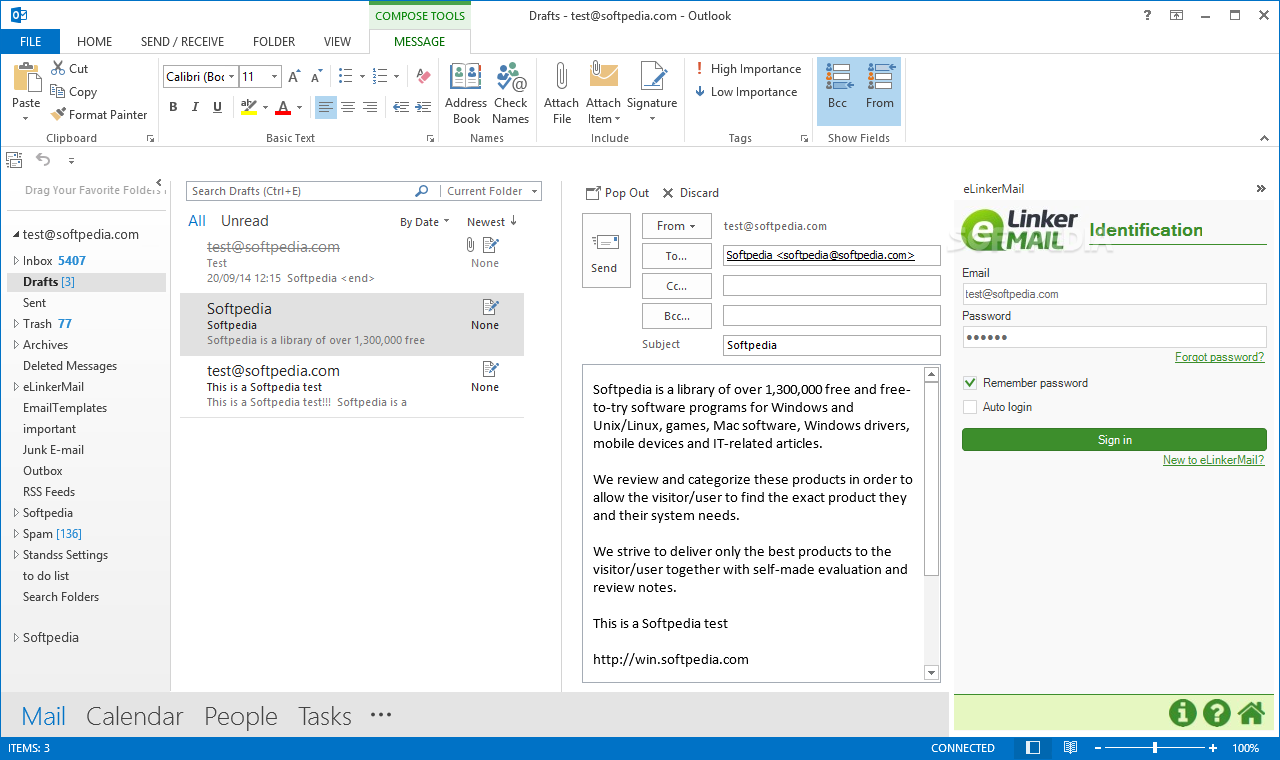Click into the Subject field

[831, 345]
